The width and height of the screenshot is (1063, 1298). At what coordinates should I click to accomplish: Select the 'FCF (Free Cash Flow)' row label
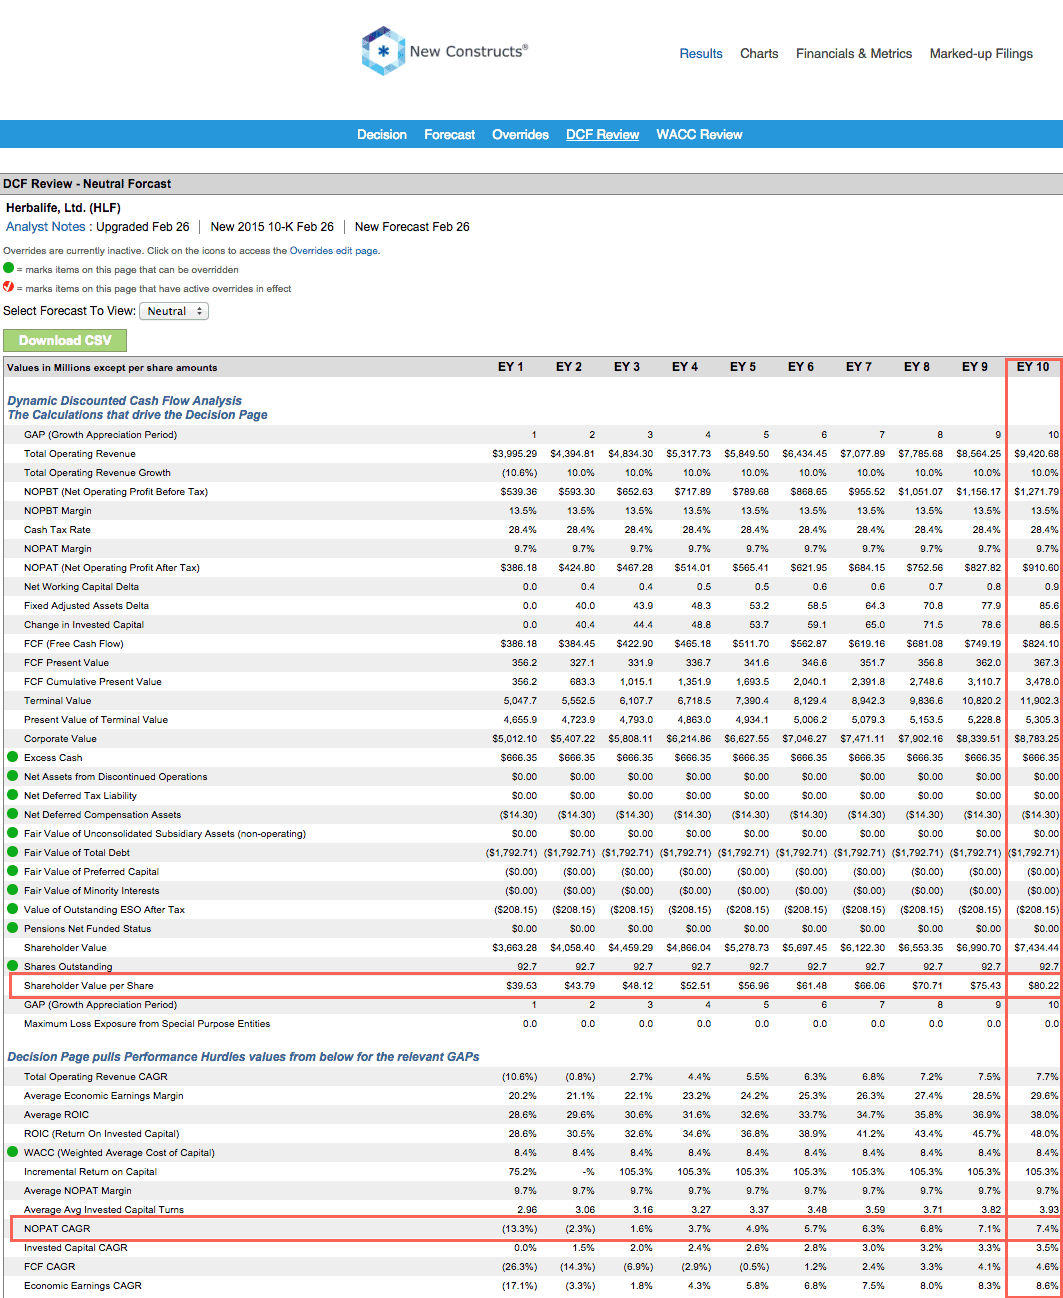pyautogui.click(x=74, y=644)
